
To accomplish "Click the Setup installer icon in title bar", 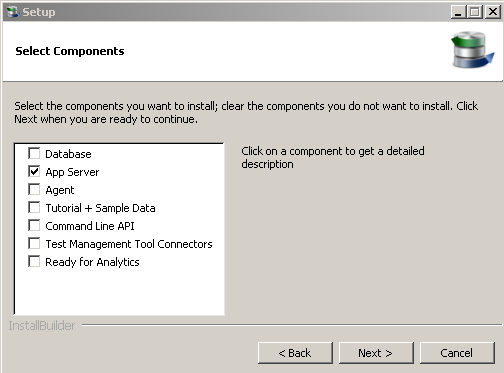I will tap(13, 12).
